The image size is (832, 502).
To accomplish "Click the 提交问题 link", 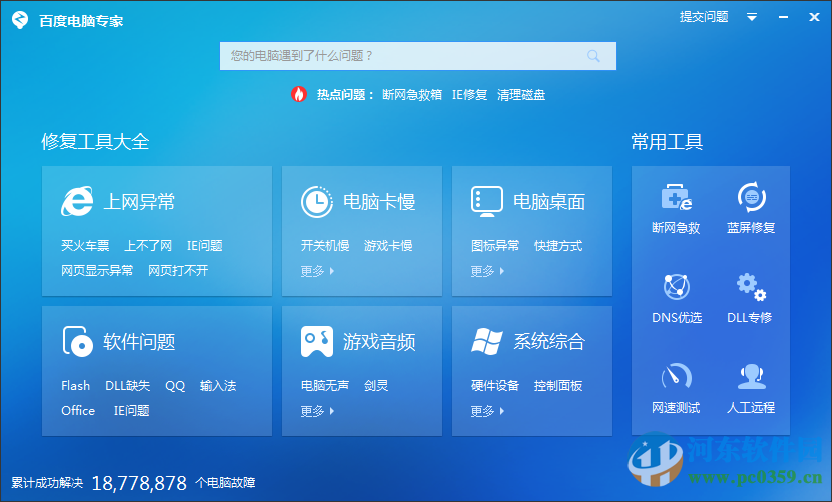I will pos(704,17).
